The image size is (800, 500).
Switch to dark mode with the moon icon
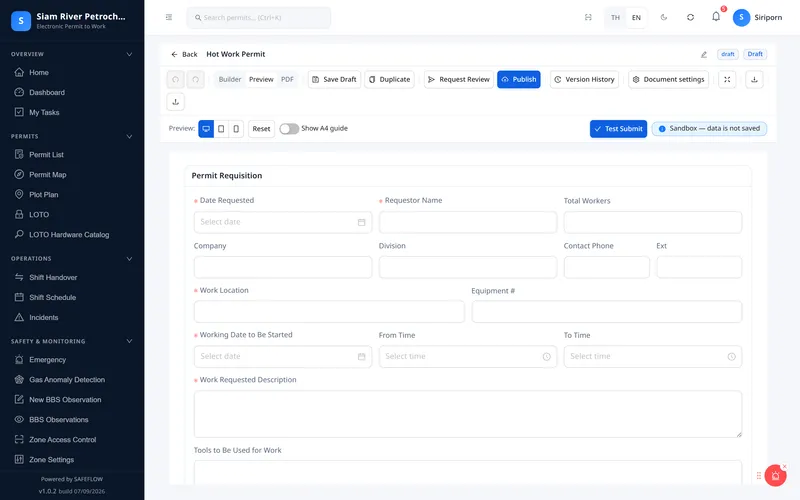click(664, 17)
